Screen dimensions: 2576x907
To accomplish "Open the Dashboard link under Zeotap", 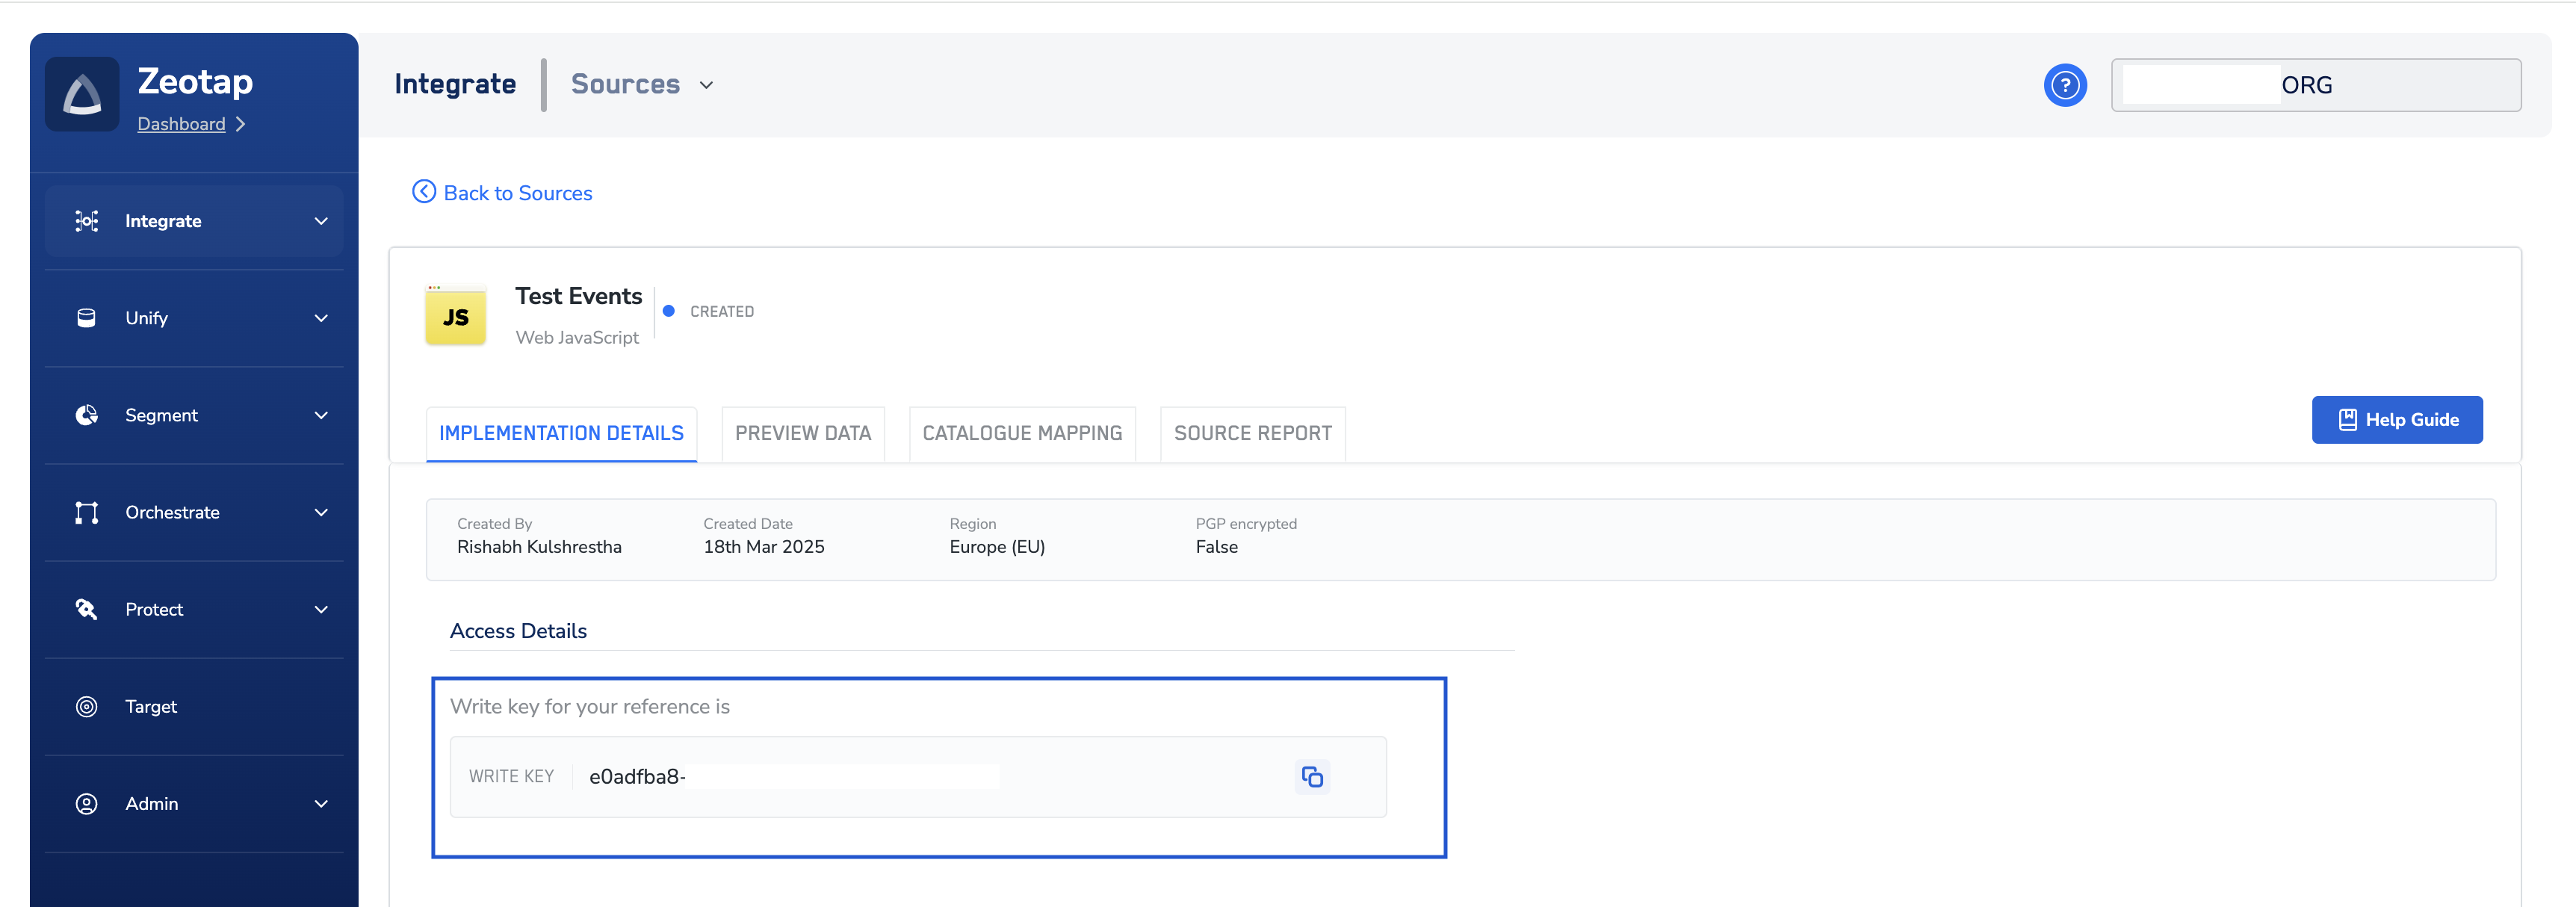I will pos(181,124).
